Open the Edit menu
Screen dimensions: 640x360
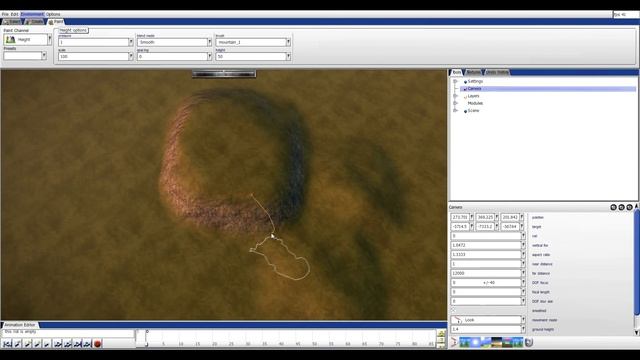click(15, 14)
